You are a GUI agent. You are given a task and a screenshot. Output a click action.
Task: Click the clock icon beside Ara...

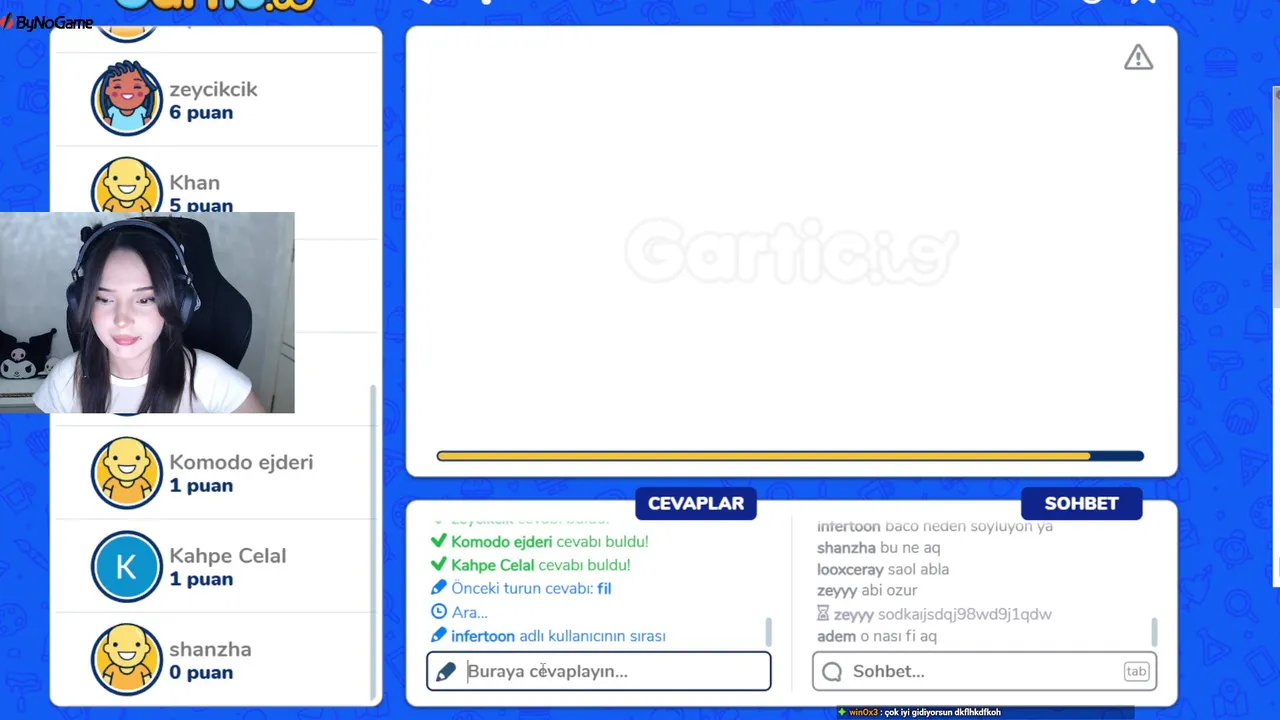coord(438,612)
